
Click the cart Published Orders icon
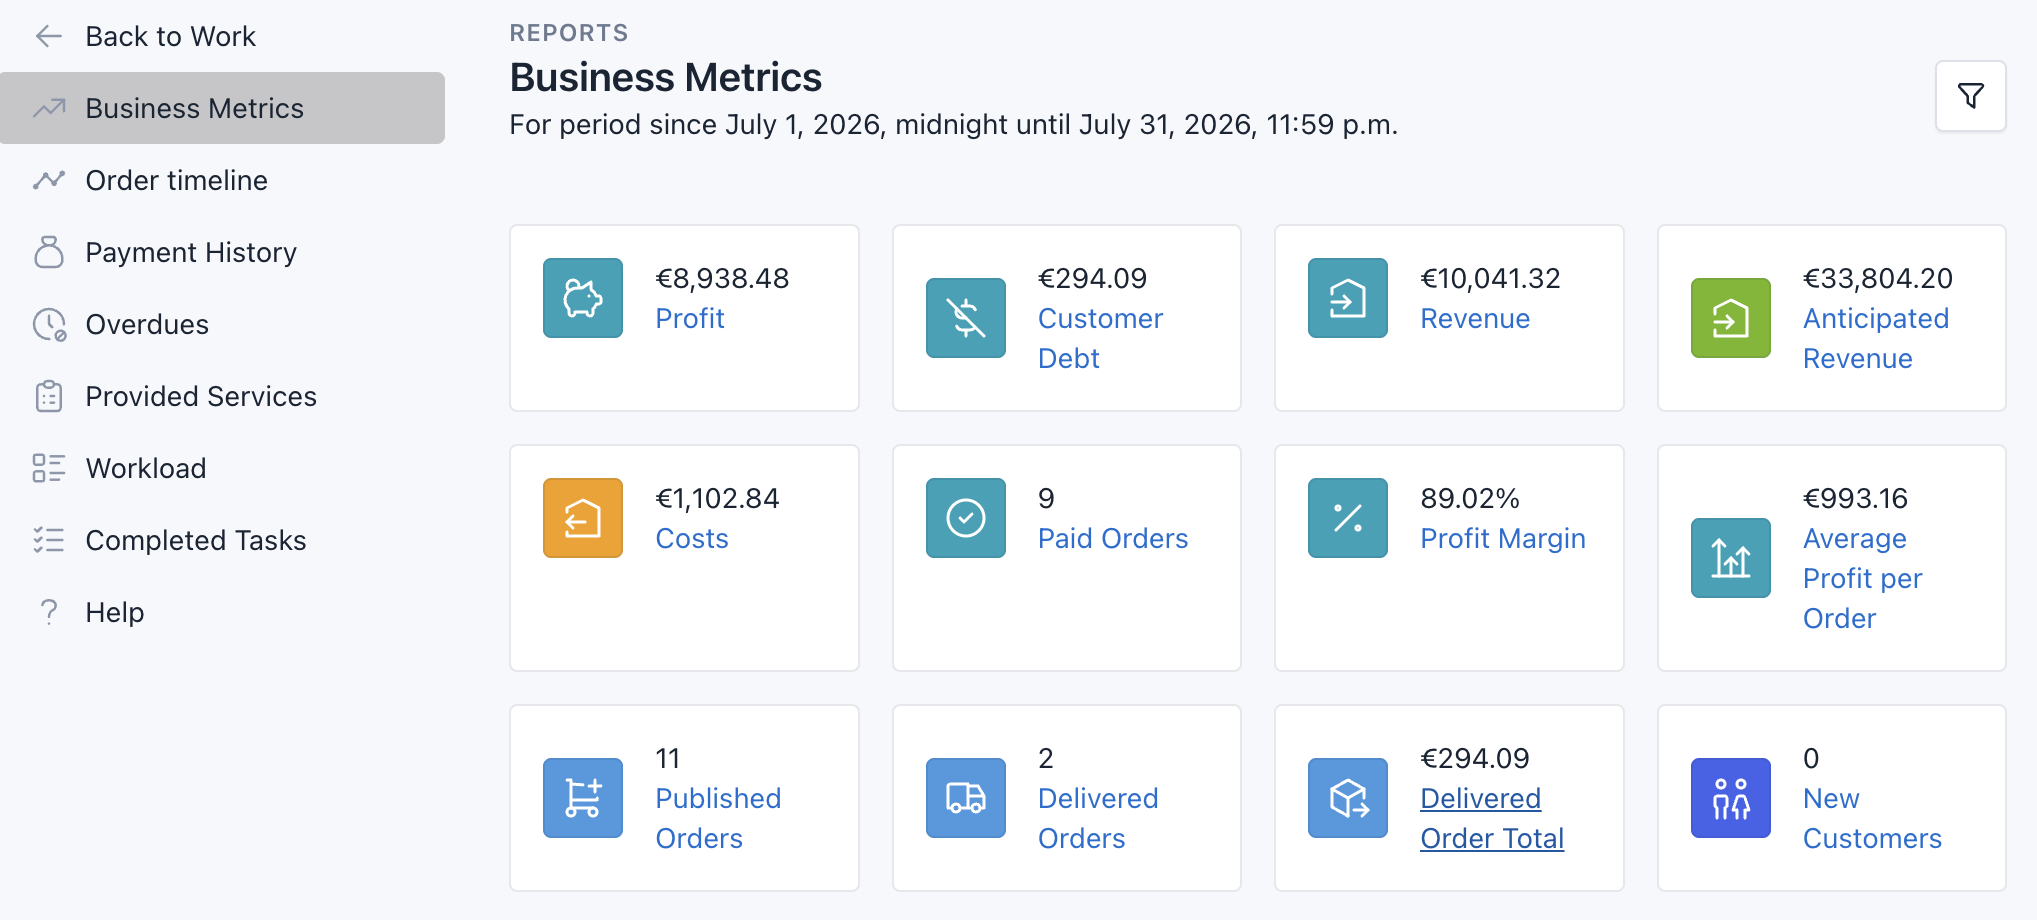pos(583,798)
